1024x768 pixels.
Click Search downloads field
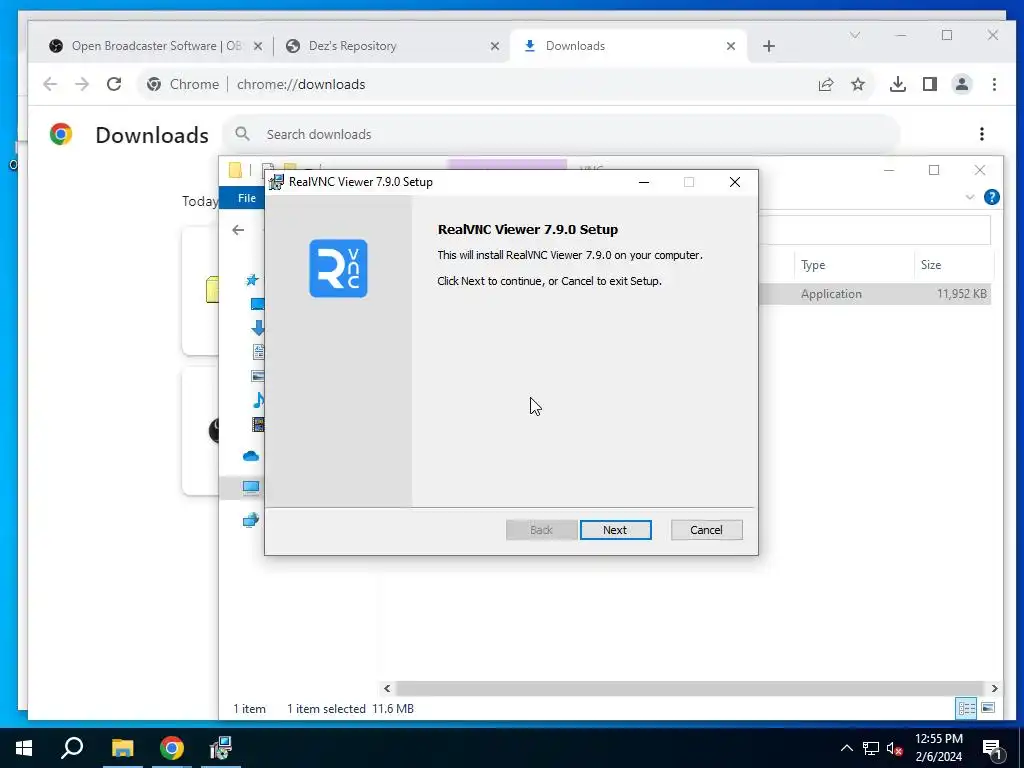(x=562, y=135)
